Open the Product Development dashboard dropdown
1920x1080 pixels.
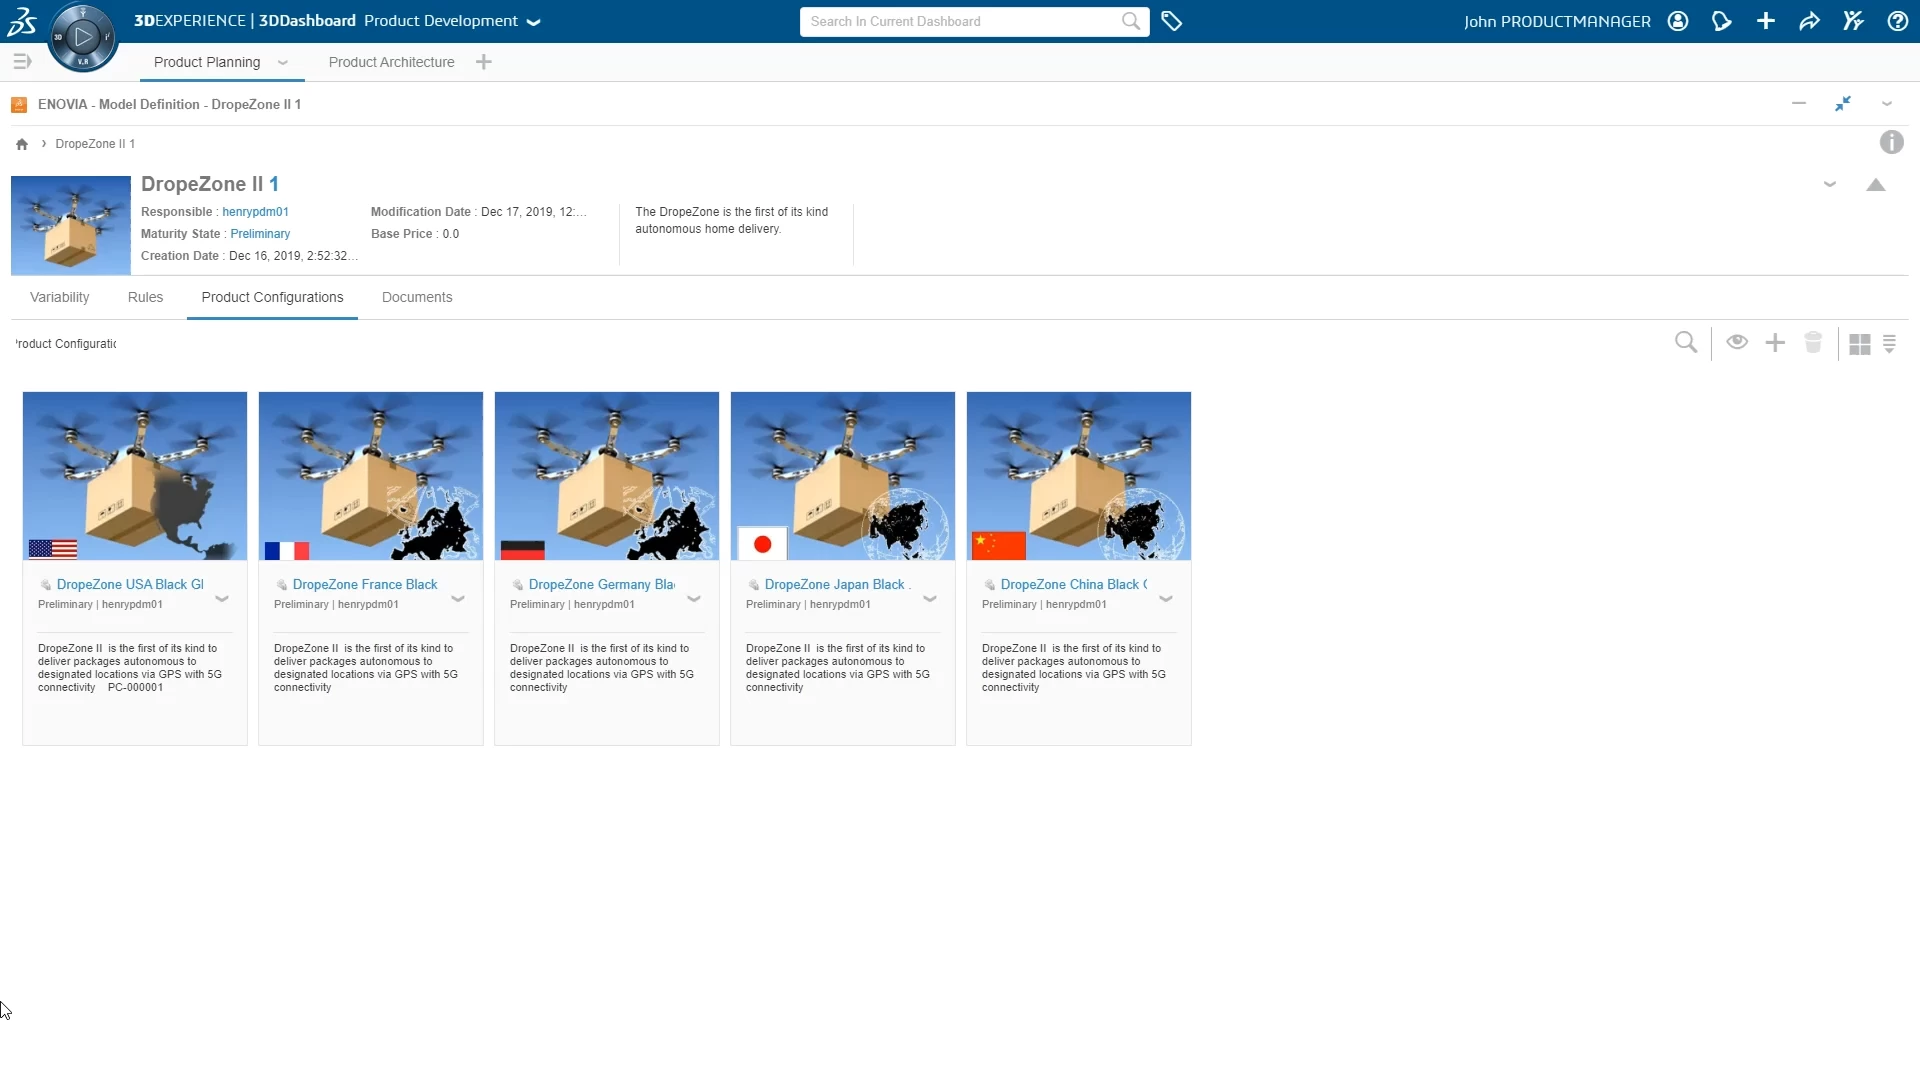coord(533,20)
